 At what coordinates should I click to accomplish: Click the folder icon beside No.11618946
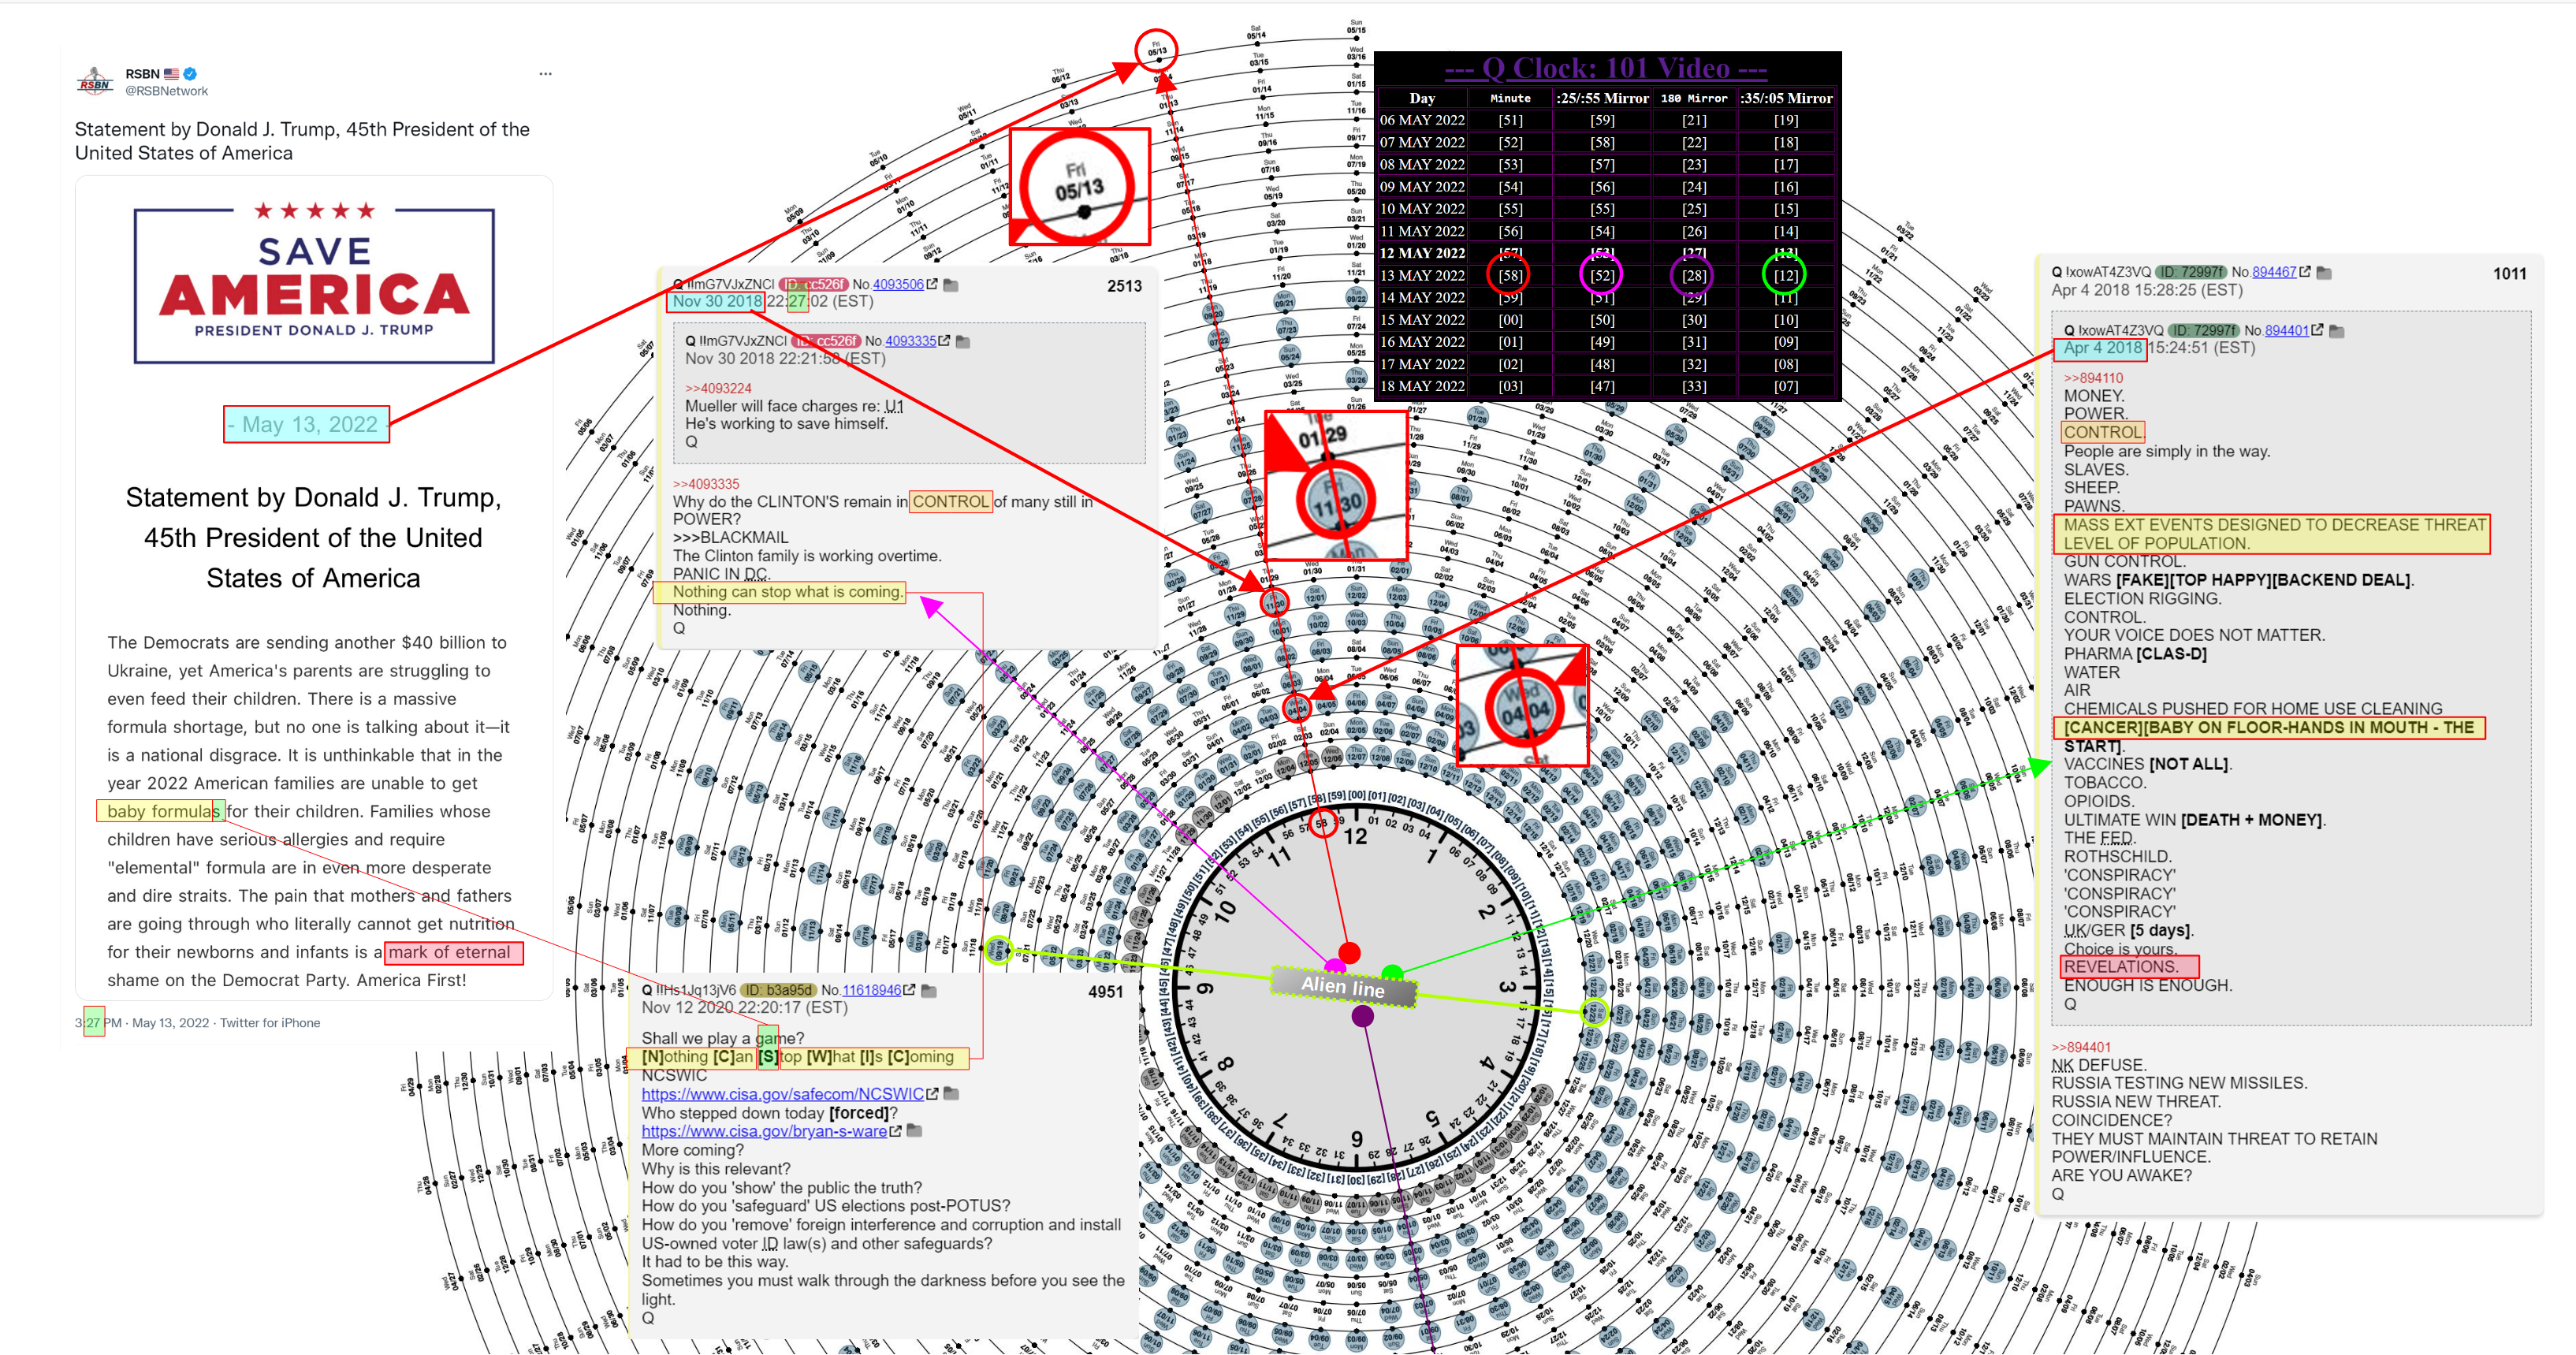click(928, 991)
